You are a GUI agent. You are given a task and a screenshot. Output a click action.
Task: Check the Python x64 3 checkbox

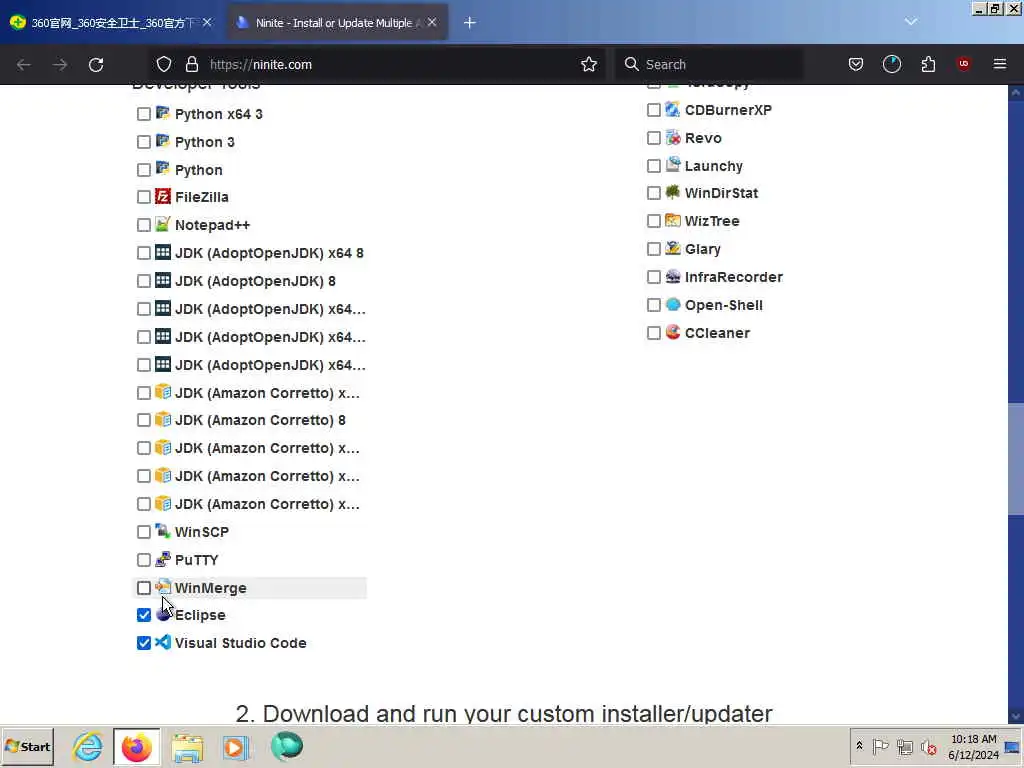[144, 114]
